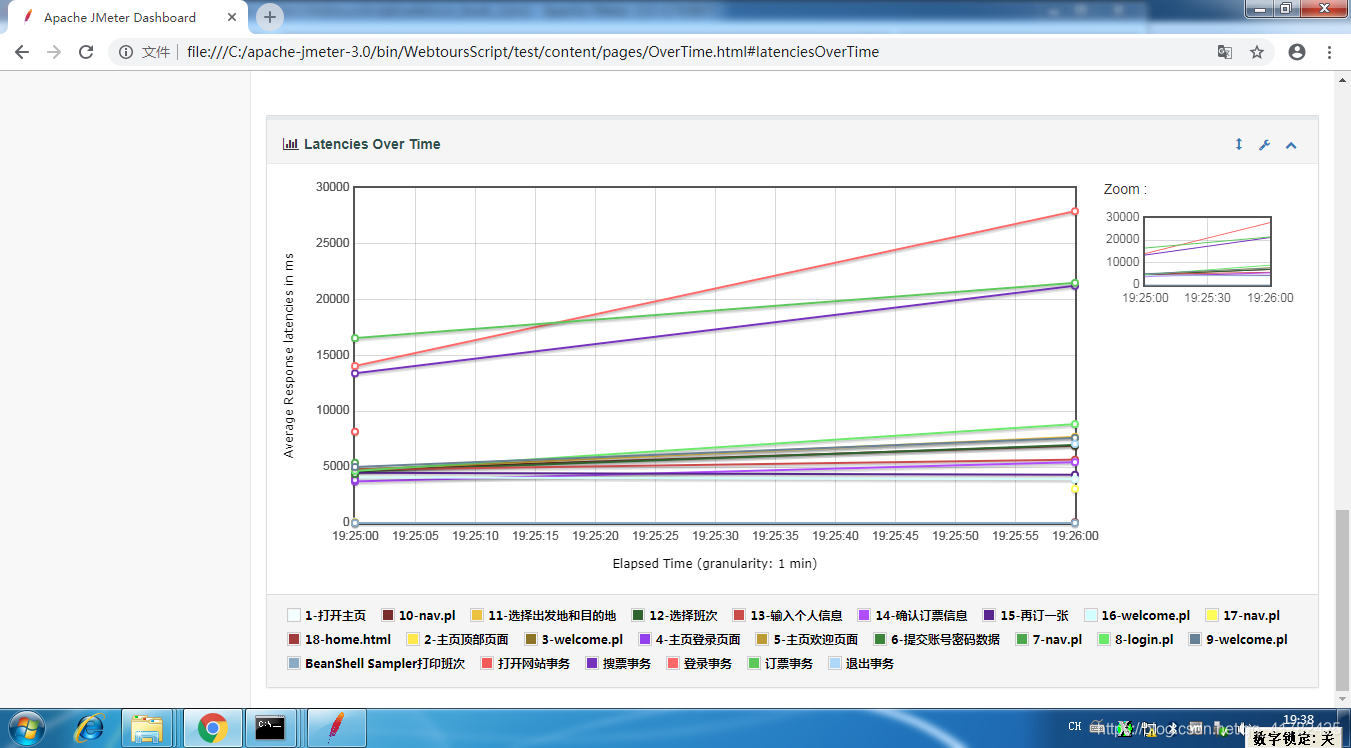Toggle the 4-主页登录页面 legend entry
Screen dimensions: 1351x748
[690, 639]
